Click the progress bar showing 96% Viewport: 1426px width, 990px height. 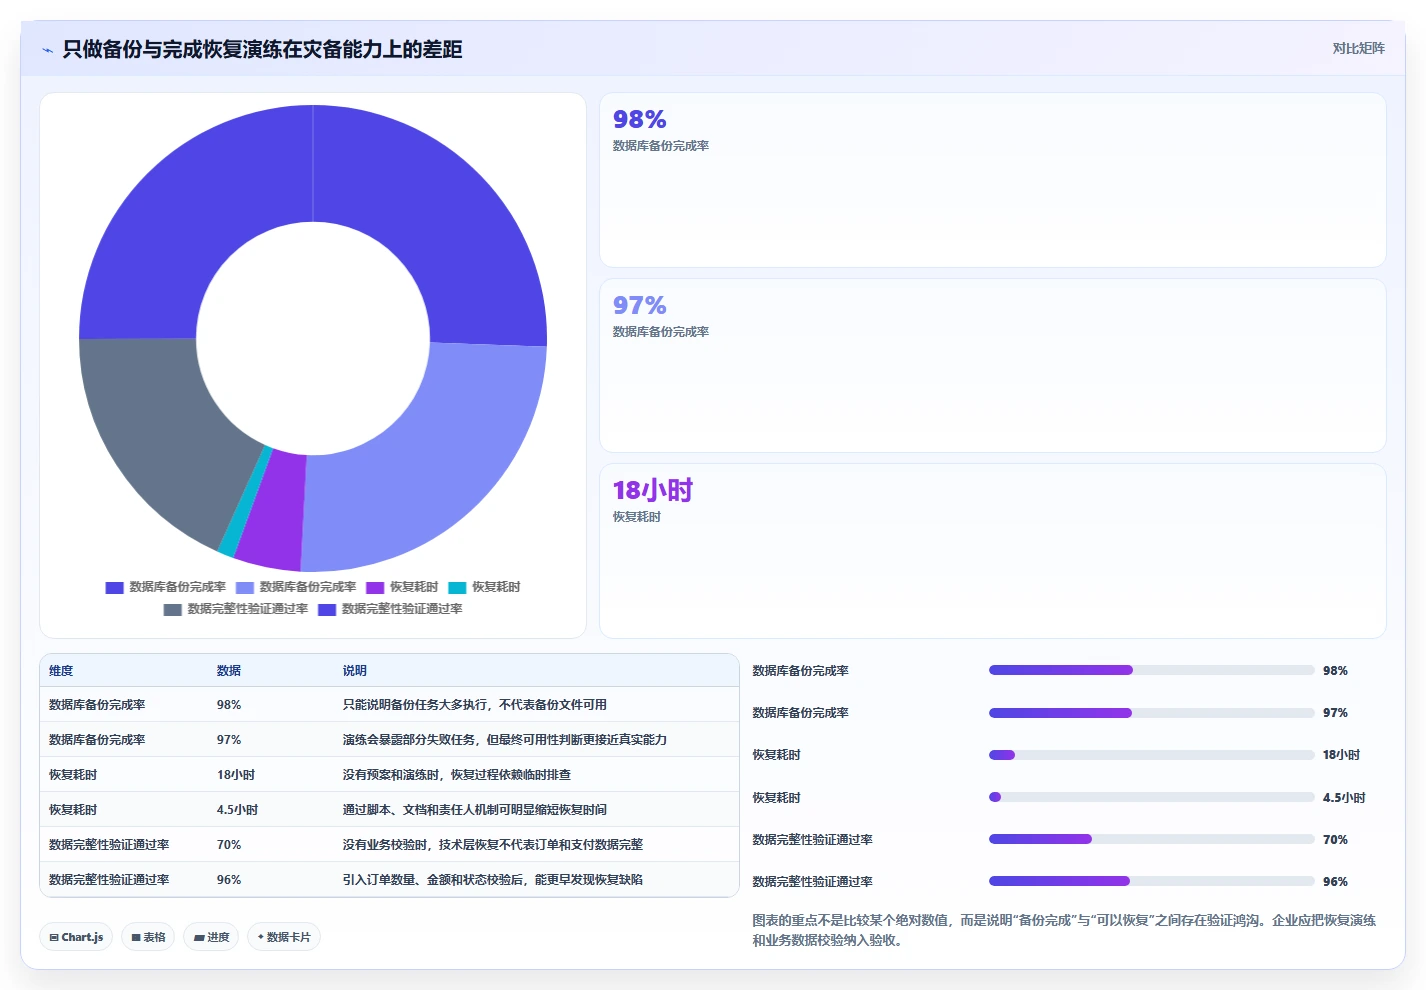pyautogui.click(x=1151, y=881)
